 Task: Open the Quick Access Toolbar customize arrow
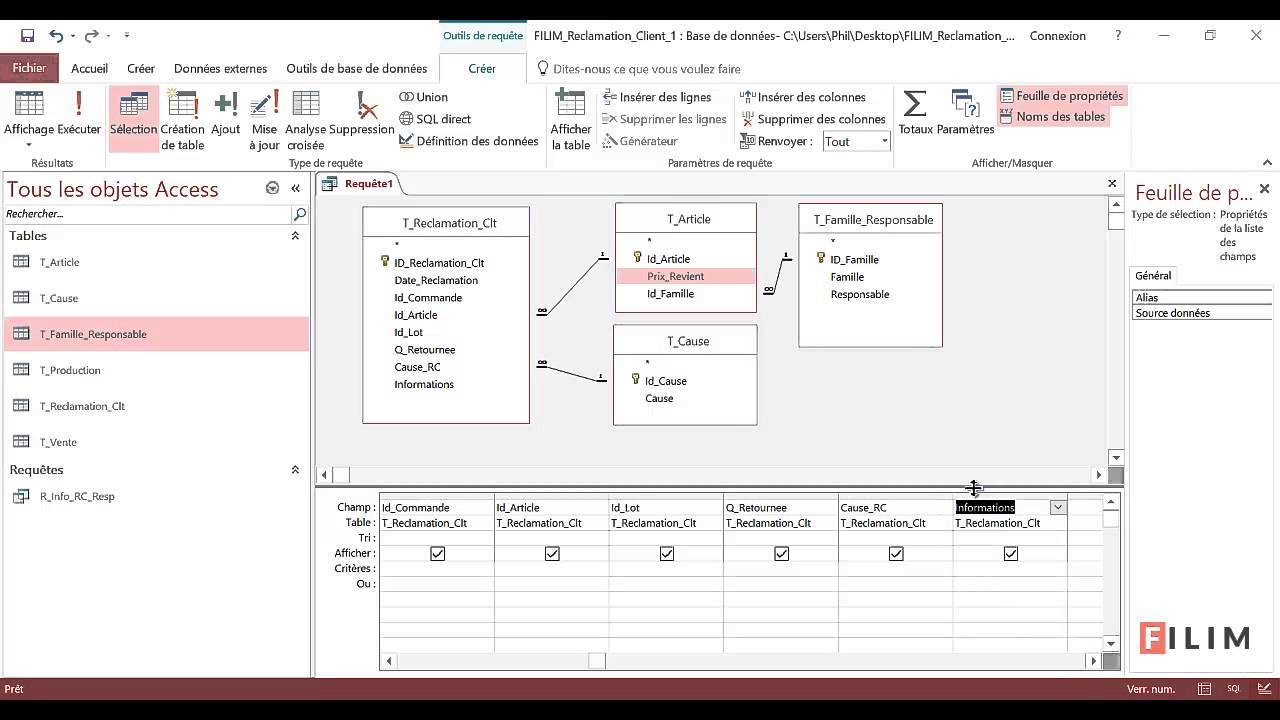tap(127, 36)
